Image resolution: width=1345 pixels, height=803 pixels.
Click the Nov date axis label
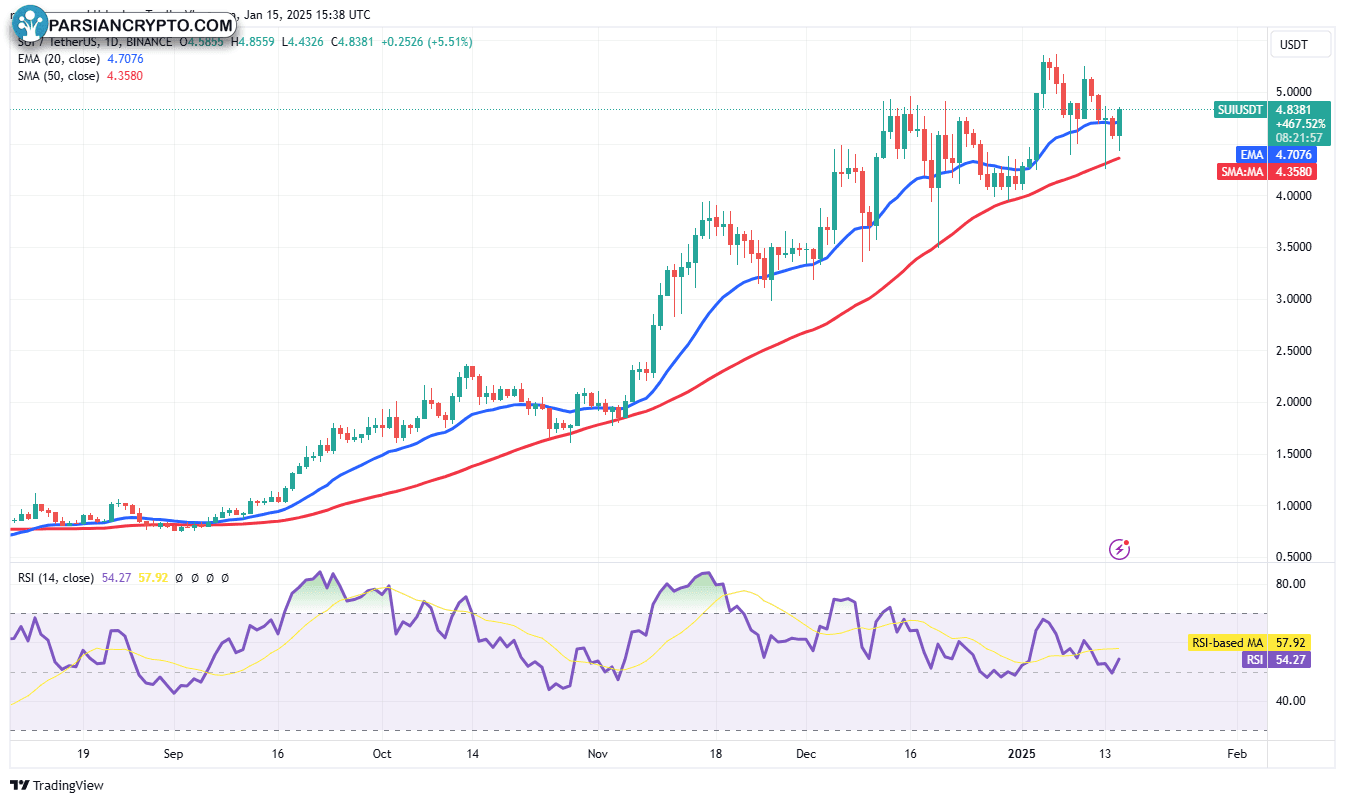(x=597, y=754)
